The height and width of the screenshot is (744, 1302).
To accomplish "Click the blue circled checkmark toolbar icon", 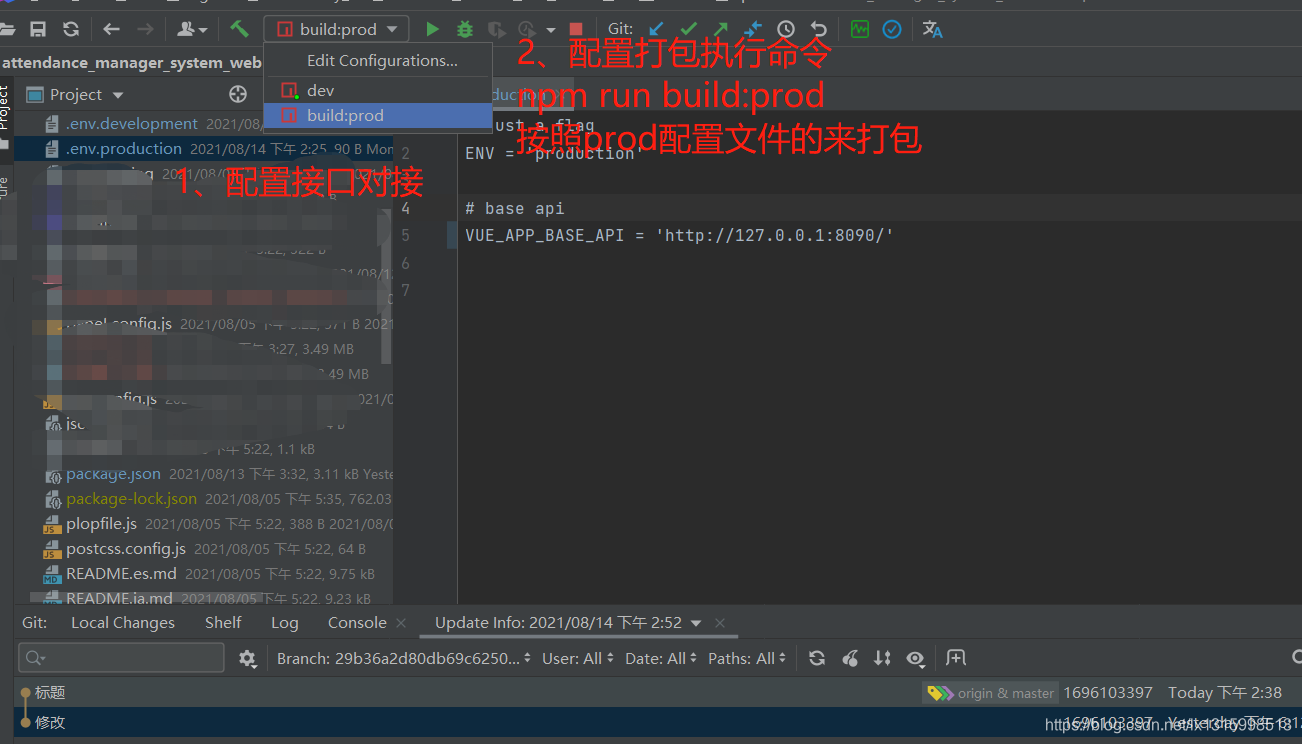I will pyautogui.click(x=892, y=29).
